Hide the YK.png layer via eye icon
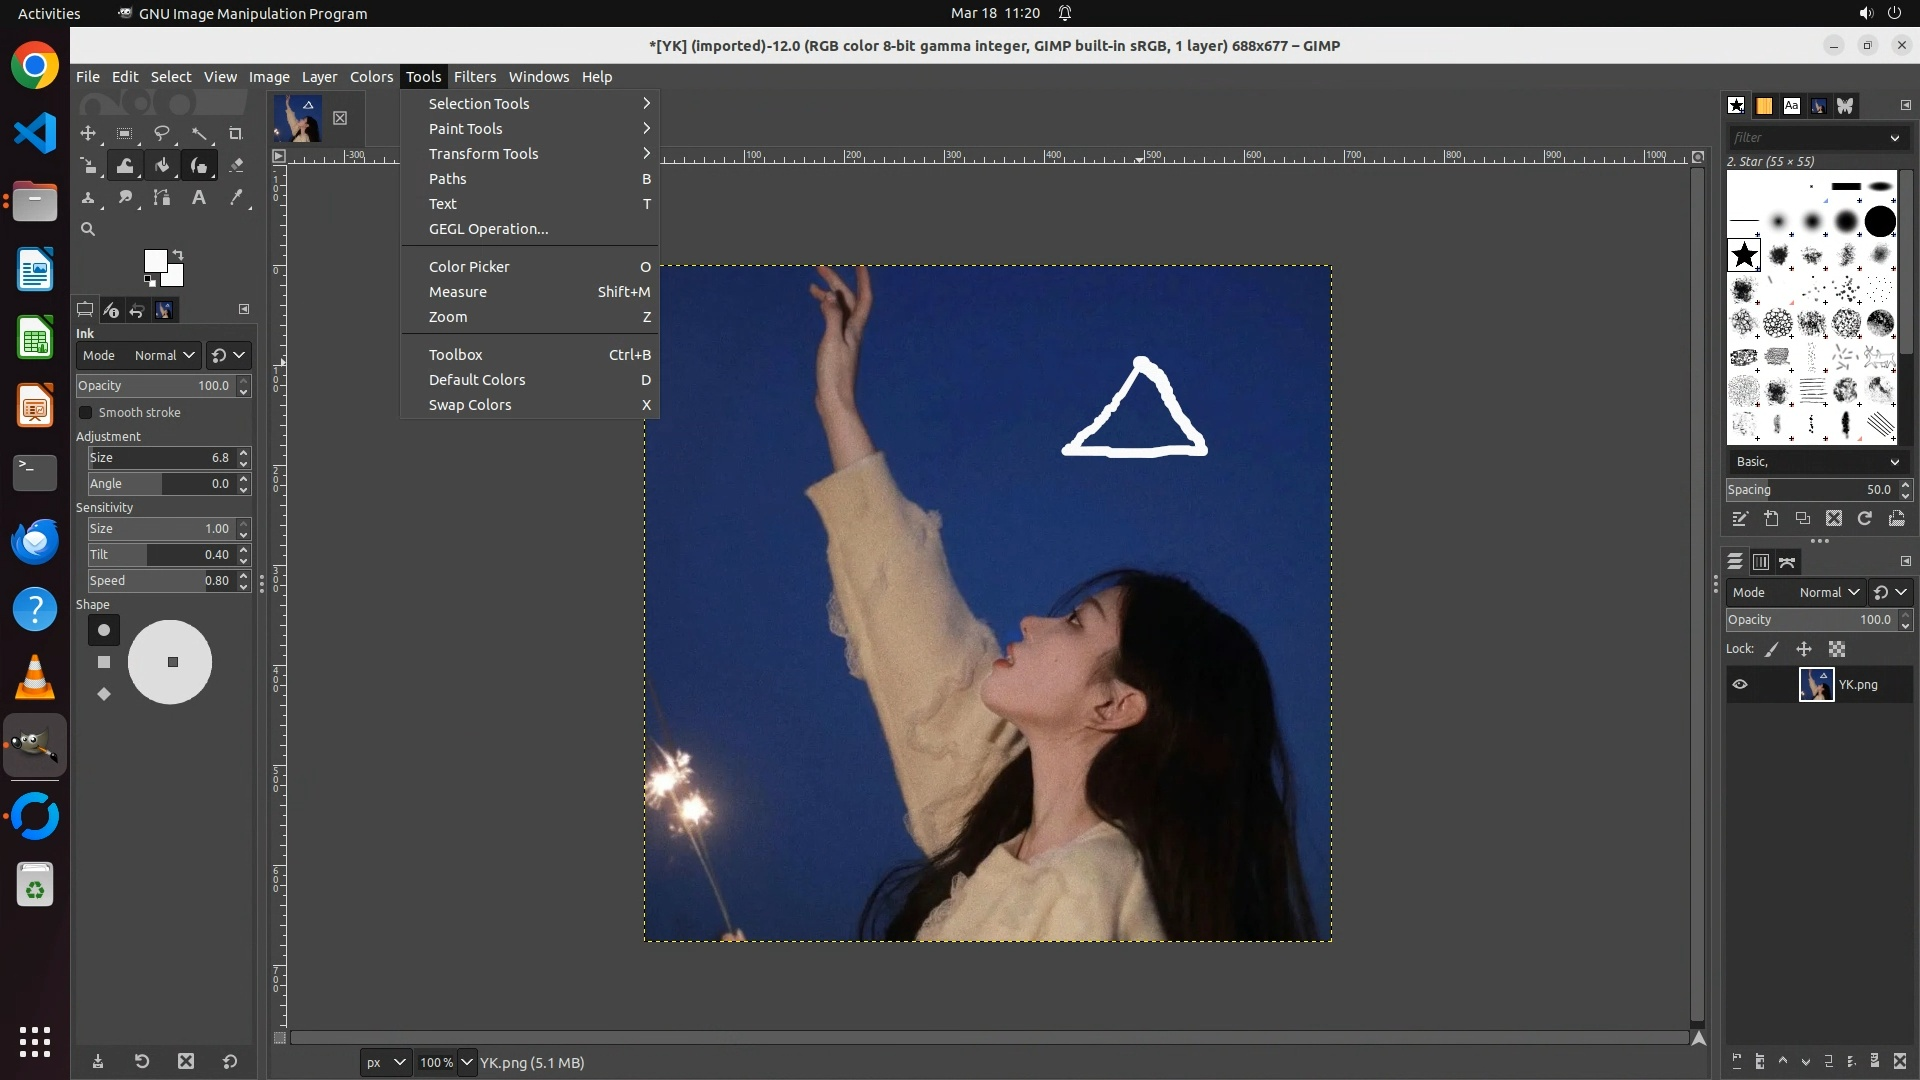Image resolution: width=1920 pixels, height=1080 pixels. pyautogui.click(x=1740, y=685)
